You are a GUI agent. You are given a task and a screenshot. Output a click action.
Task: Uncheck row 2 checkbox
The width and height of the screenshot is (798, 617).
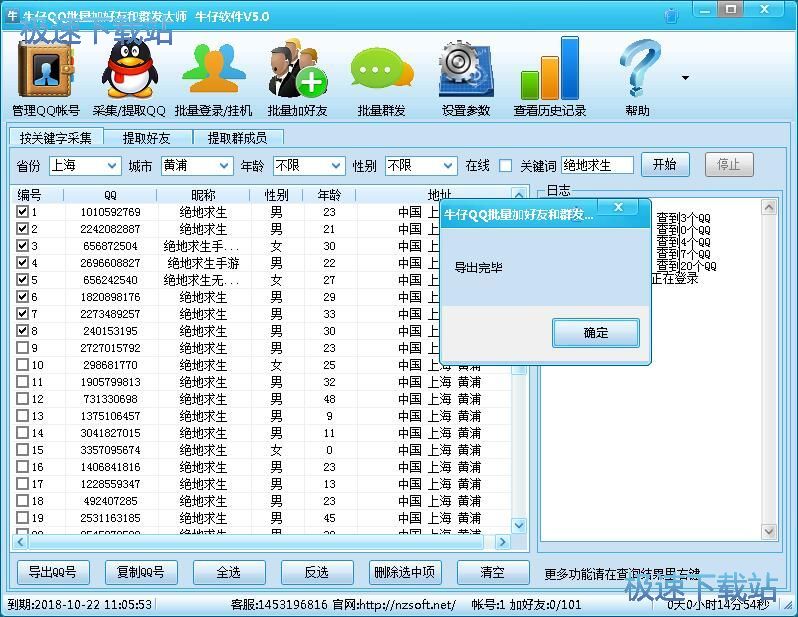[22, 229]
